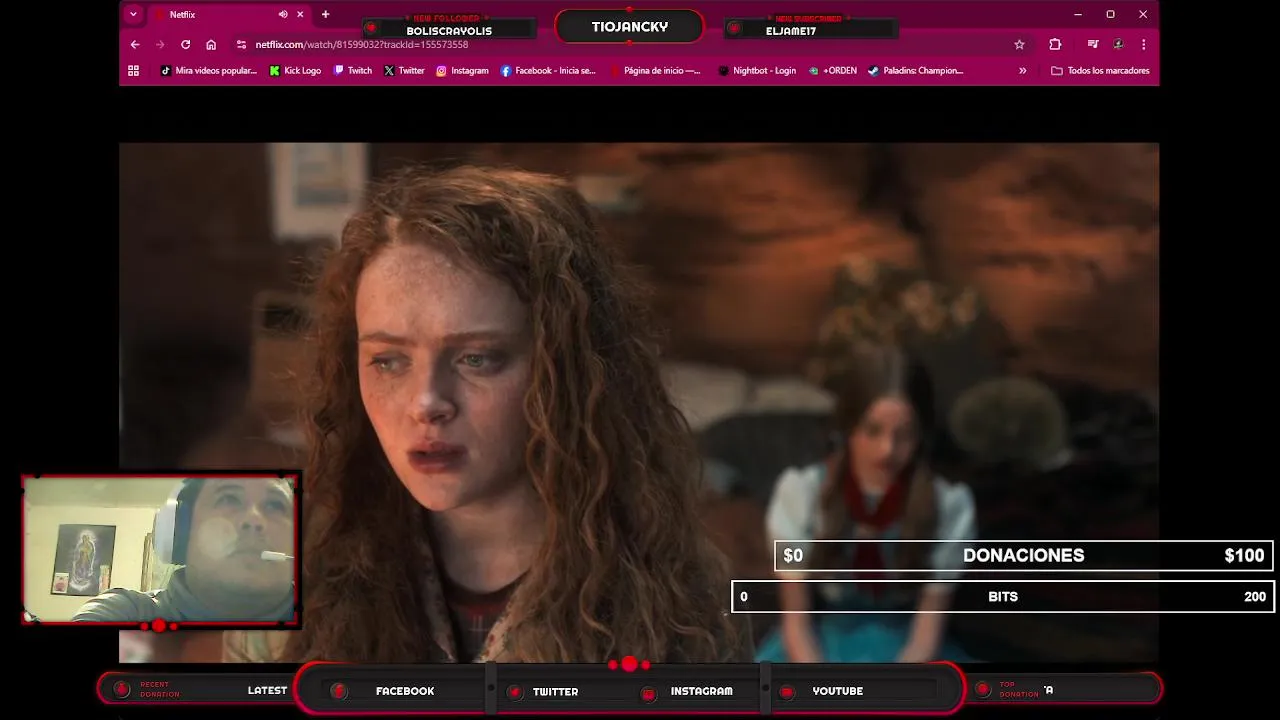
Task: Click the DONACIONES goal bar
Action: click(x=1024, y=556)
